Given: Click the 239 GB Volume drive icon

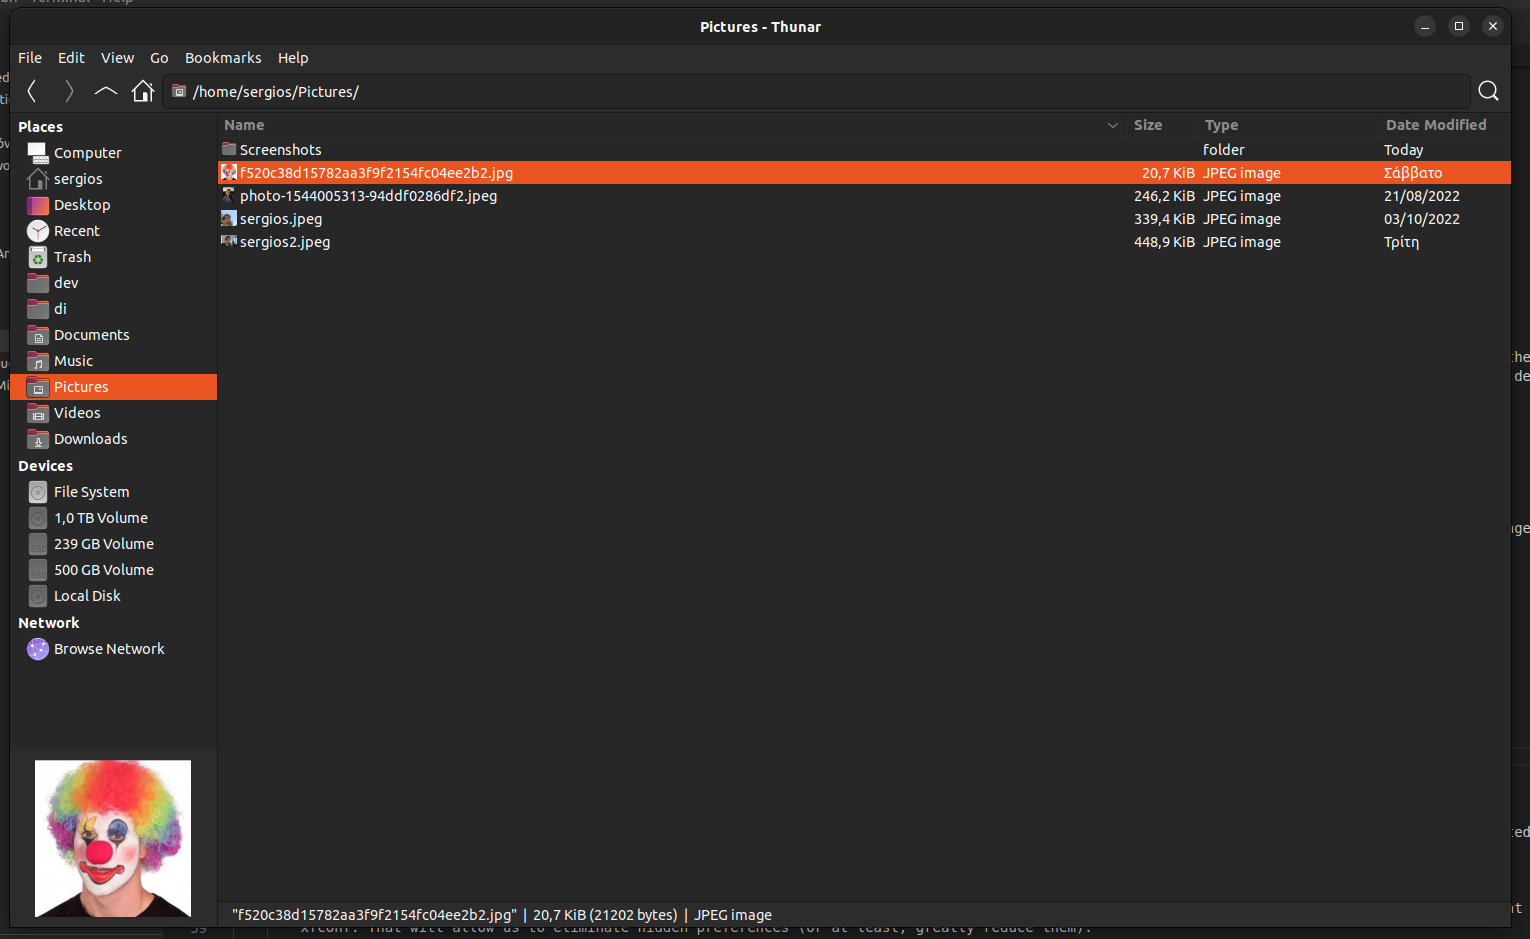Looking at the screenshot, I should pos(38,544).
